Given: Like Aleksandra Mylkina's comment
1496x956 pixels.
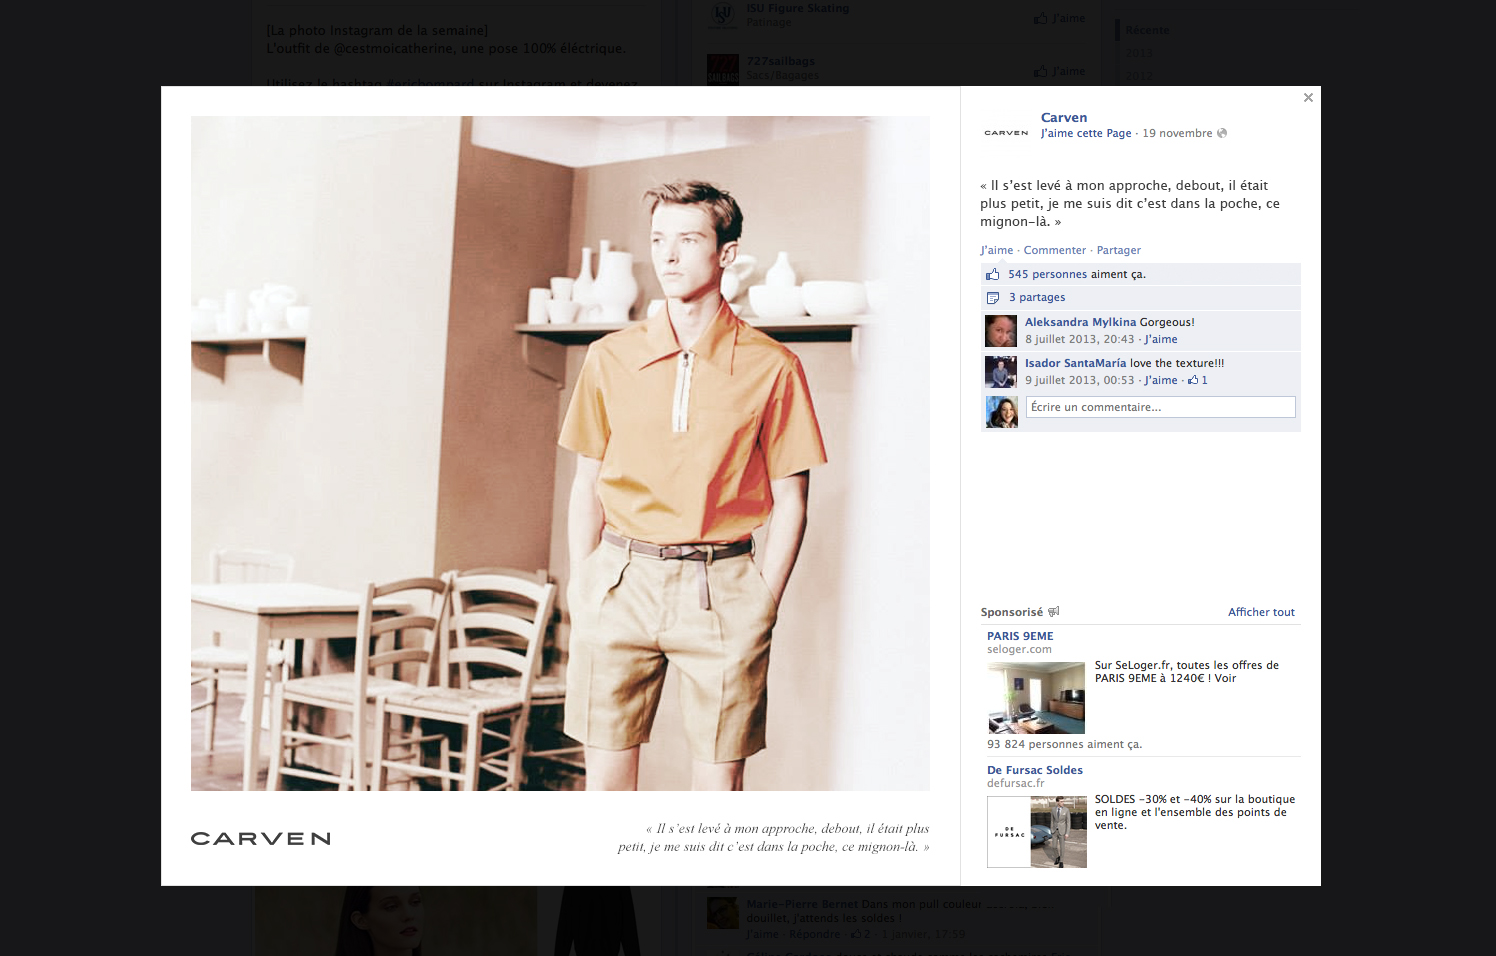Looking at the screenshot, I should click(x=1161, y=339).
